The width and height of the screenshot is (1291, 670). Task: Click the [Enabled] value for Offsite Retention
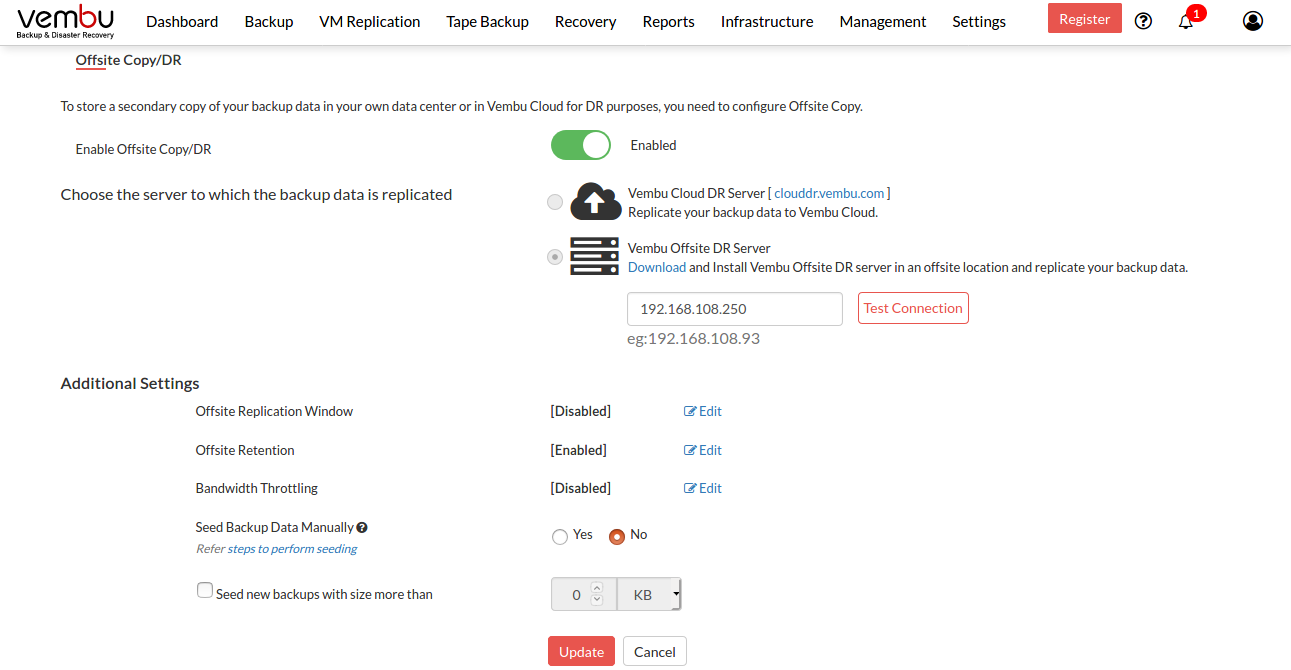click(578, 450)
